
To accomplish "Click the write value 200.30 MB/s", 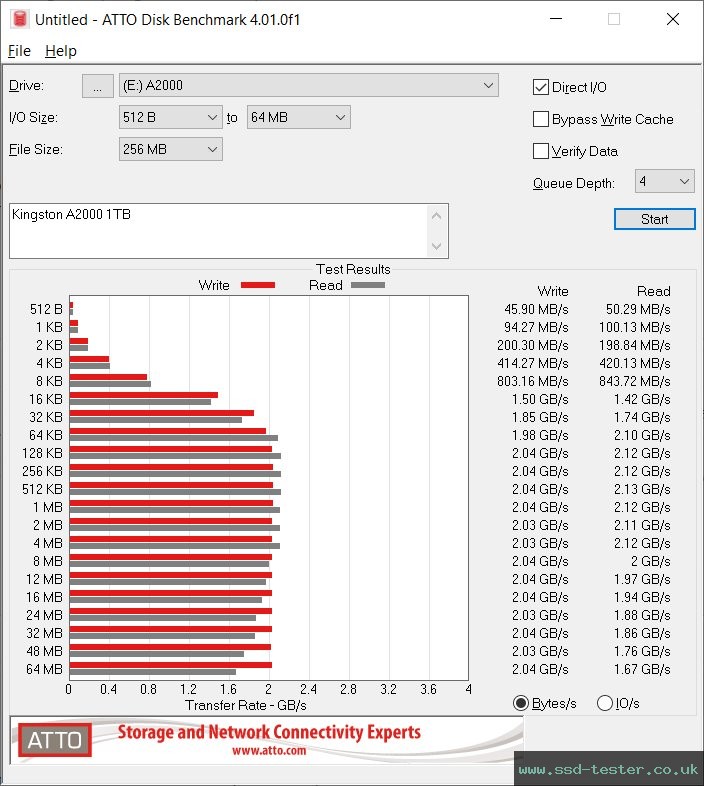I will 533,345.
